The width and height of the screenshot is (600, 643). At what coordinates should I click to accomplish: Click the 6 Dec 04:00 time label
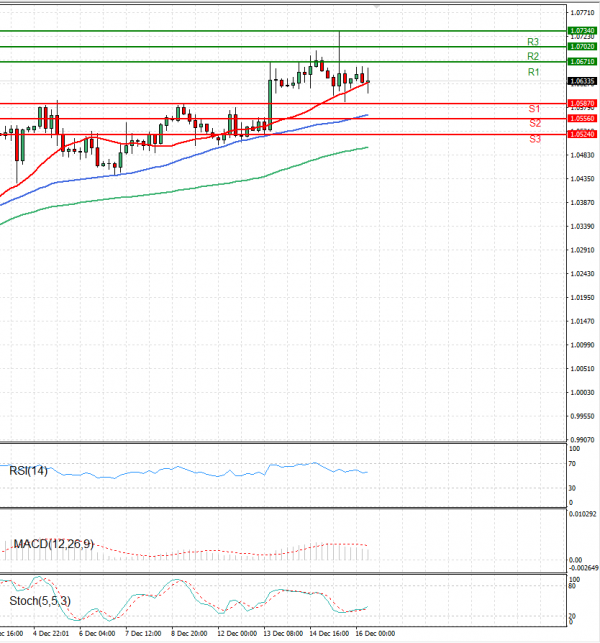click(x=97, y=634)
